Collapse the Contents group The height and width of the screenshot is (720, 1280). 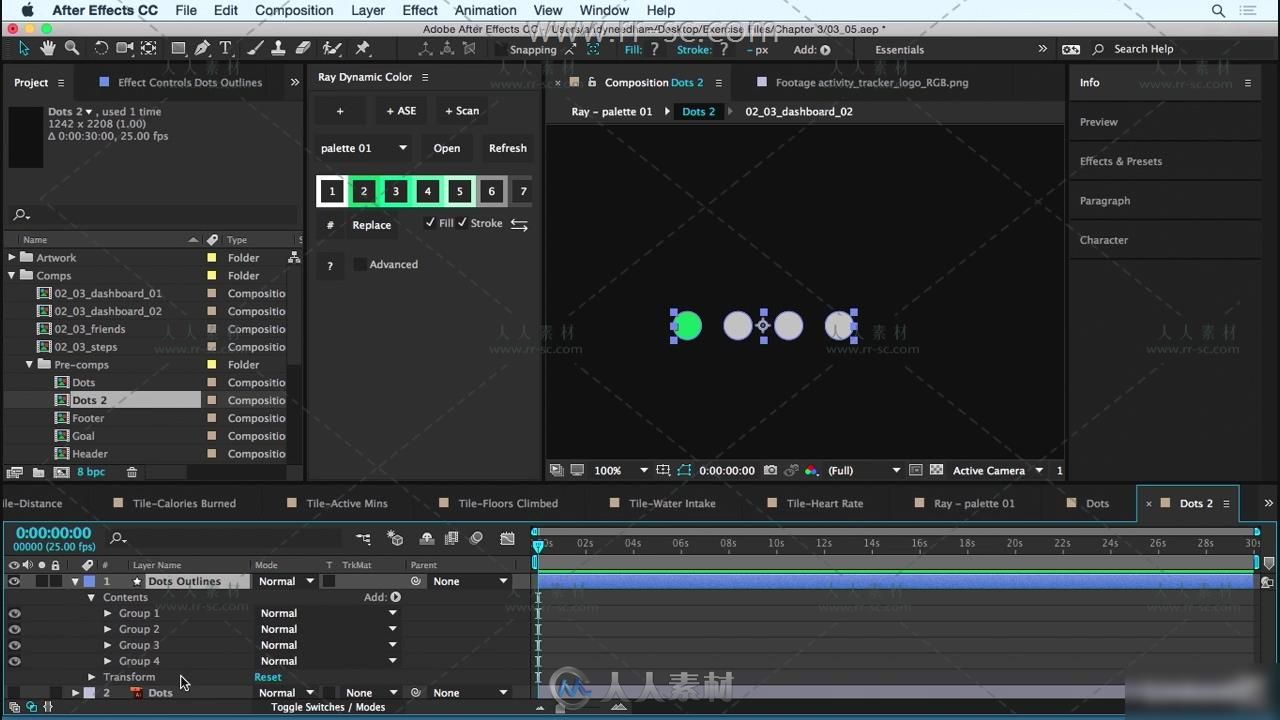[91, 597]
